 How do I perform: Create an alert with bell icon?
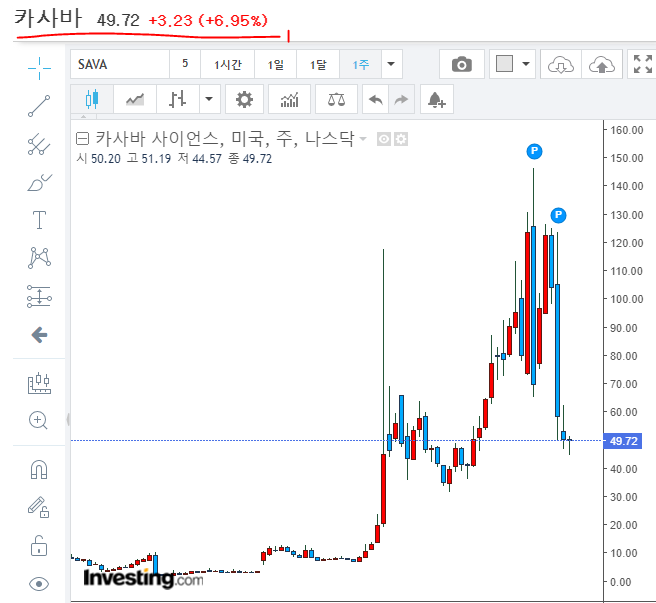coord(437,99)
